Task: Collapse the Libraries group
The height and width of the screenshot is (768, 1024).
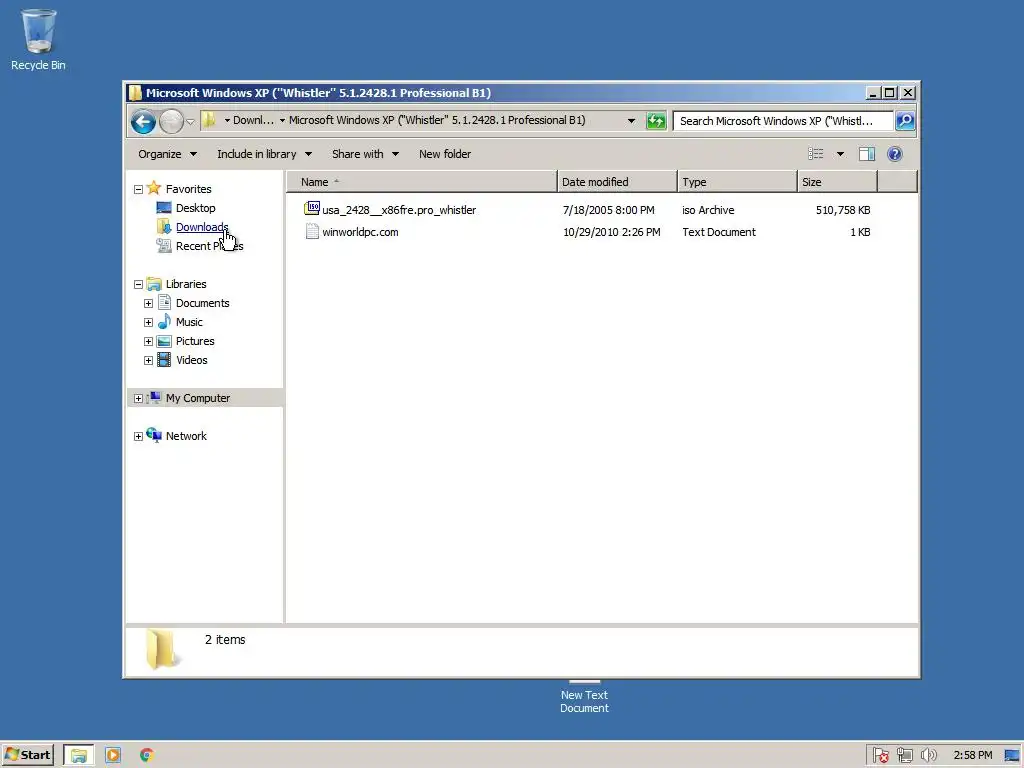Action: coord(138,284)
